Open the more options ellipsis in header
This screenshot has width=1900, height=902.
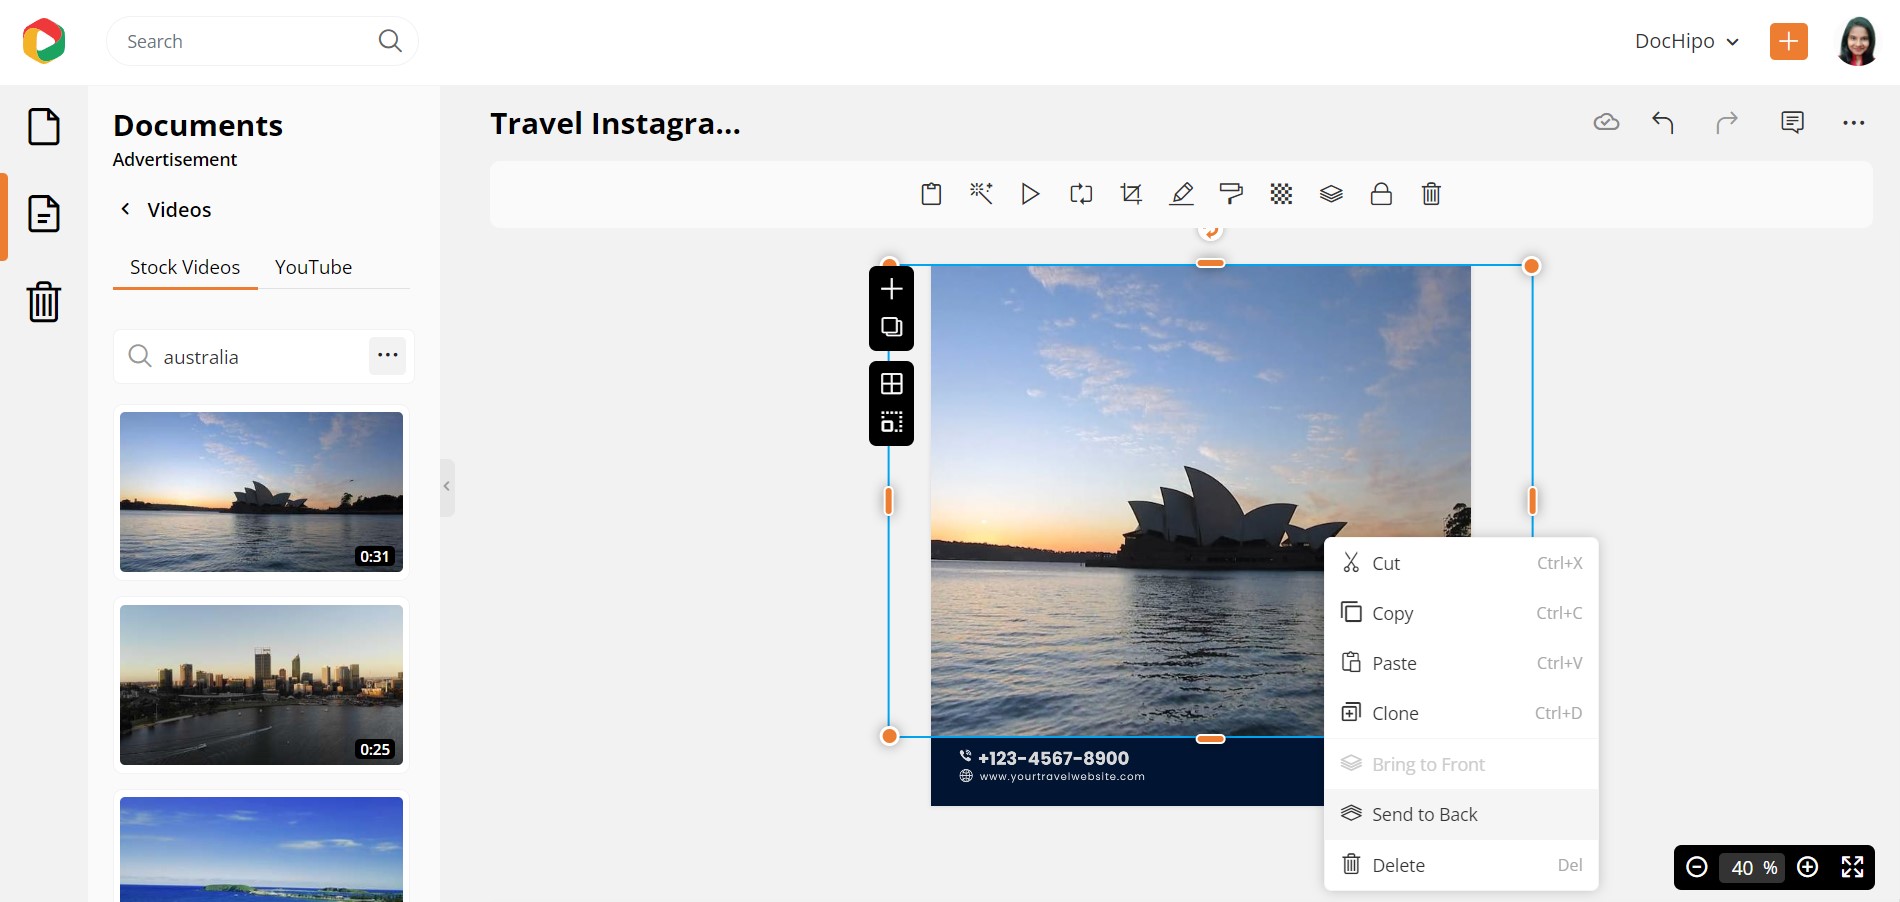1854,123
